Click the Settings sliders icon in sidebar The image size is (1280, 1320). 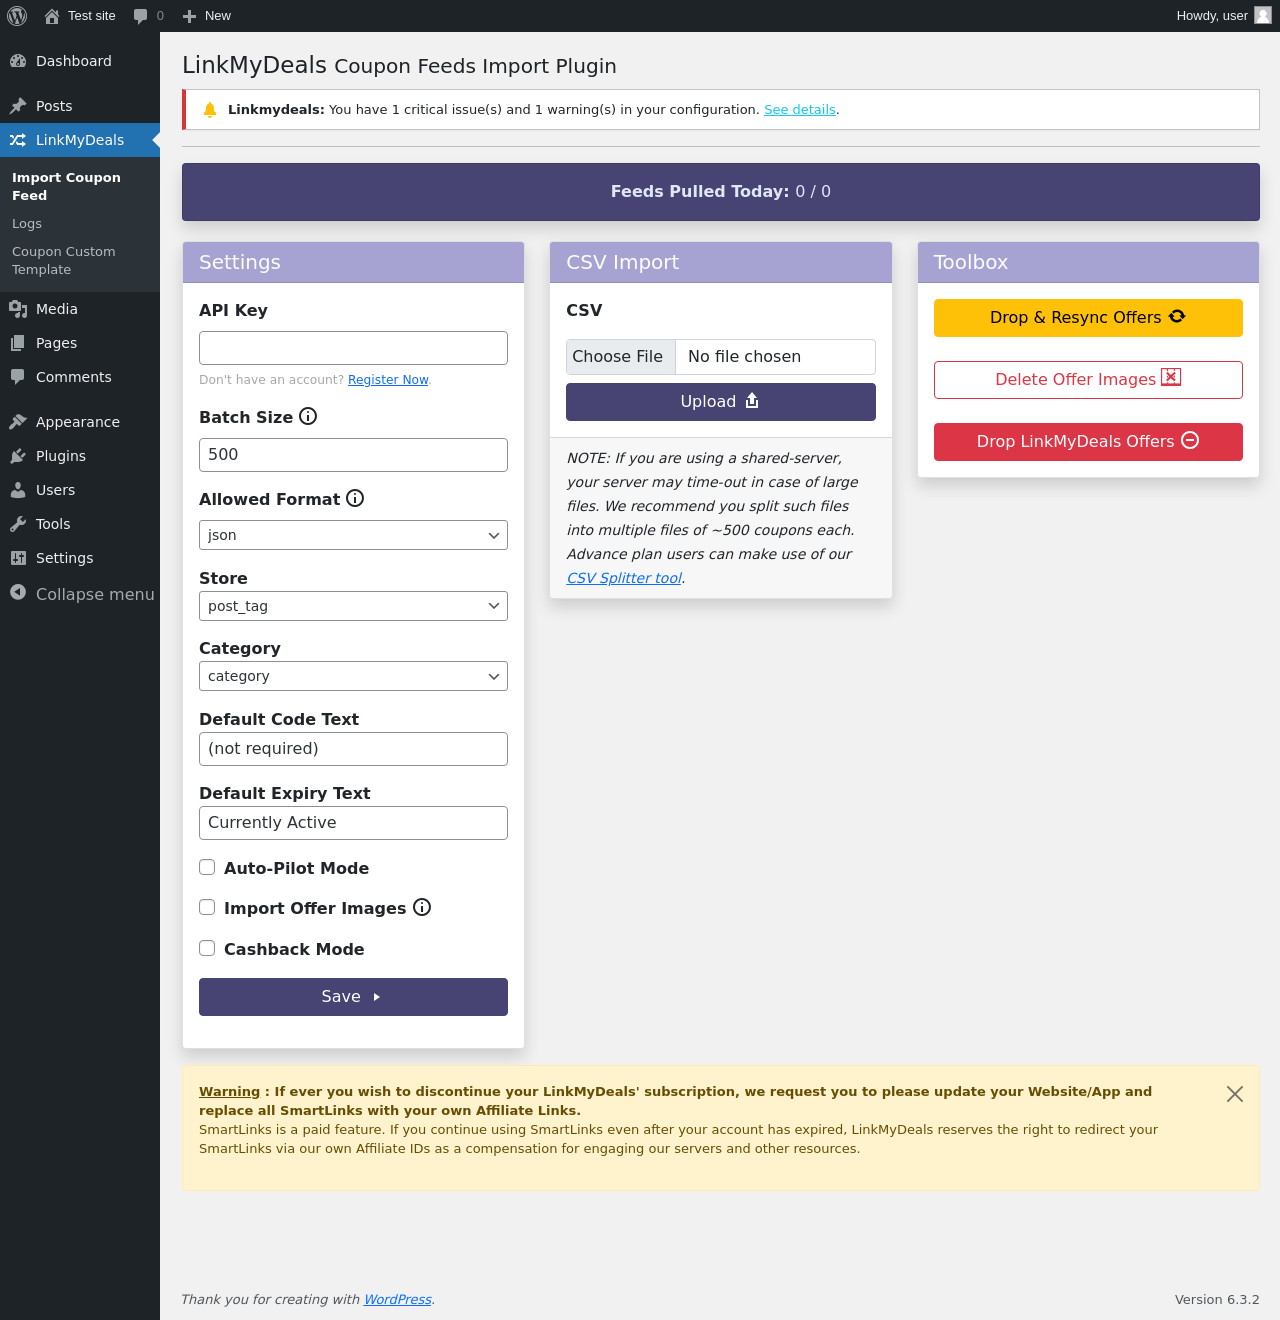tap(18, 558)
